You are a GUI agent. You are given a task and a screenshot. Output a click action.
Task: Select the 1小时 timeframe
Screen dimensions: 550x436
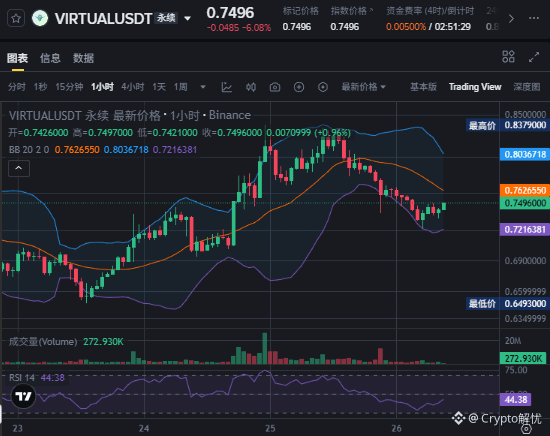click(102, 87)
